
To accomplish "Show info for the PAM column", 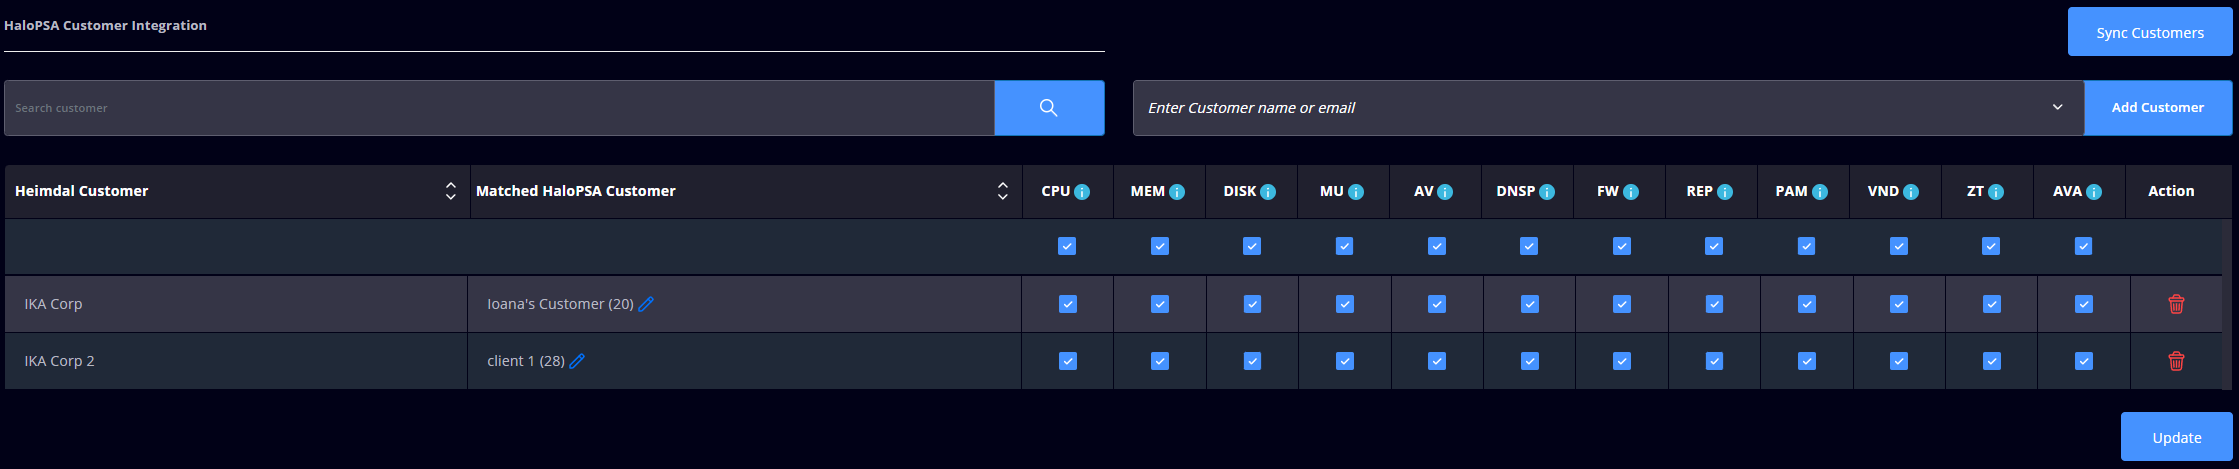I will point(1819,192).
